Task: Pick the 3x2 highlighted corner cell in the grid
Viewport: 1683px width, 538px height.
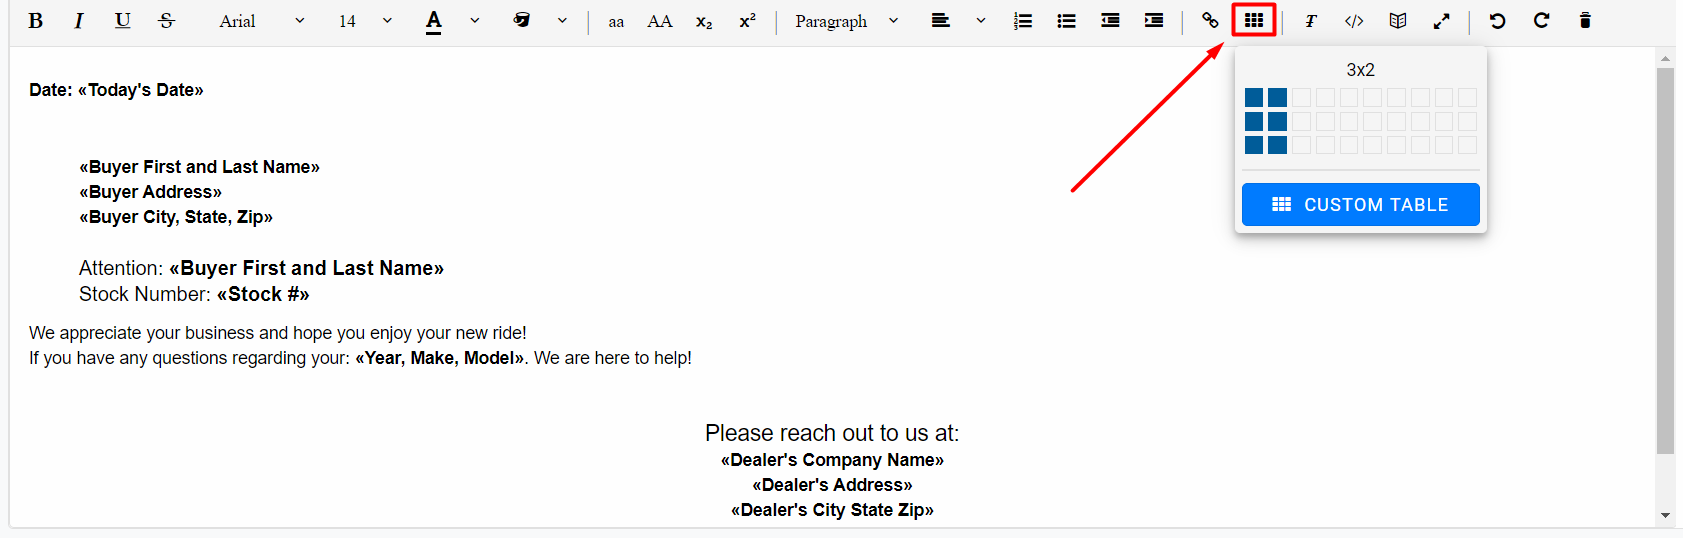Action: (1277, 145)
